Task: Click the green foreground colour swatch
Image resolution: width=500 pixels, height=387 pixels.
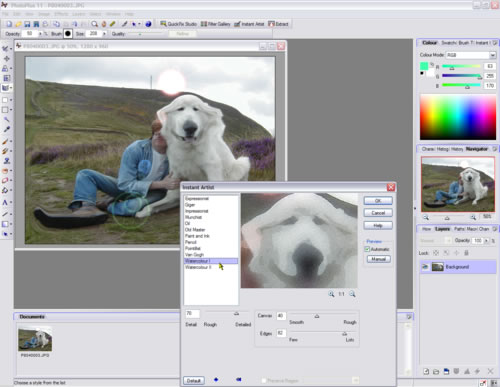Action: pyautogui.click(x=424, y=66)
